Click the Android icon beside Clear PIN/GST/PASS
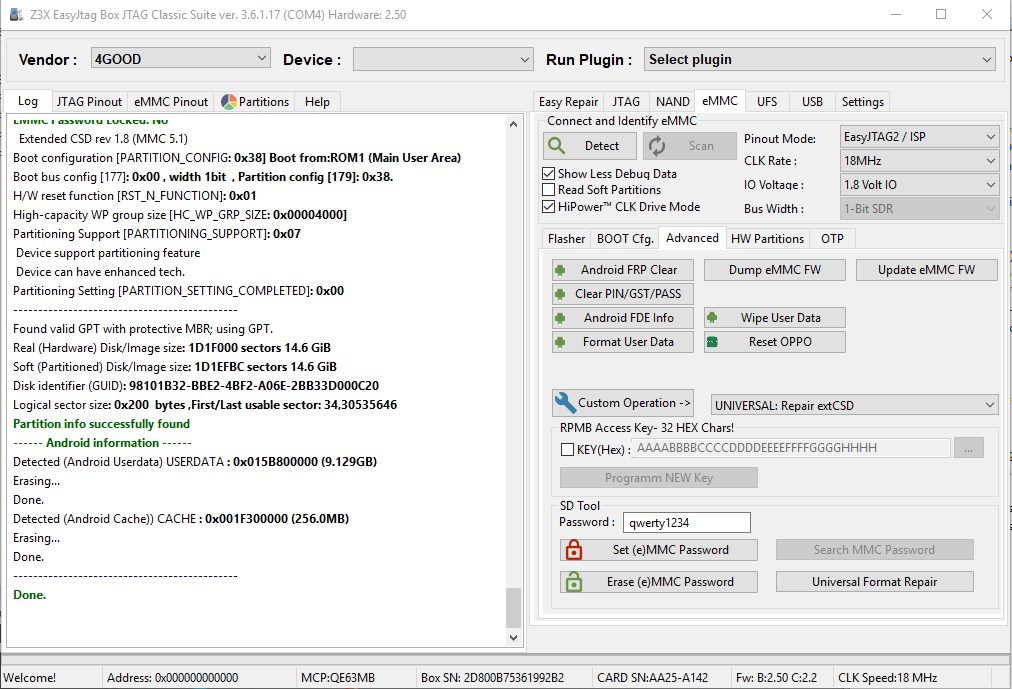Screen dimensions: 1012x689 pos(560,294)
